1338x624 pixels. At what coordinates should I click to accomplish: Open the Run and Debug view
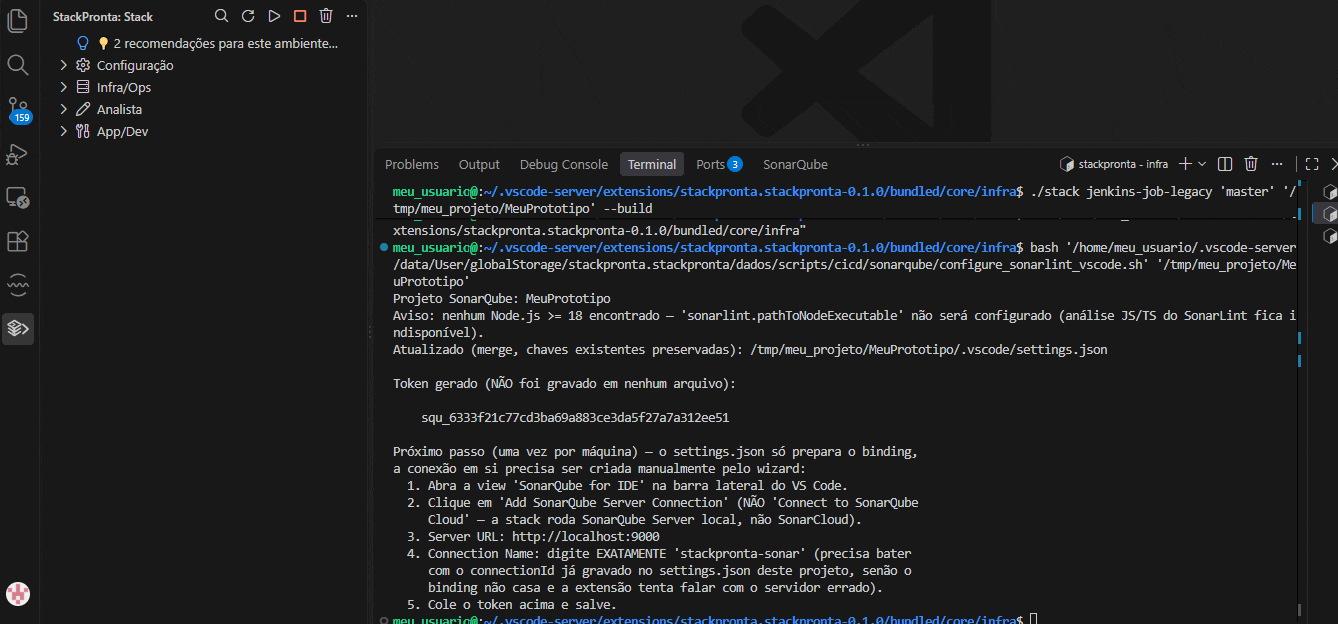[17, 153]
